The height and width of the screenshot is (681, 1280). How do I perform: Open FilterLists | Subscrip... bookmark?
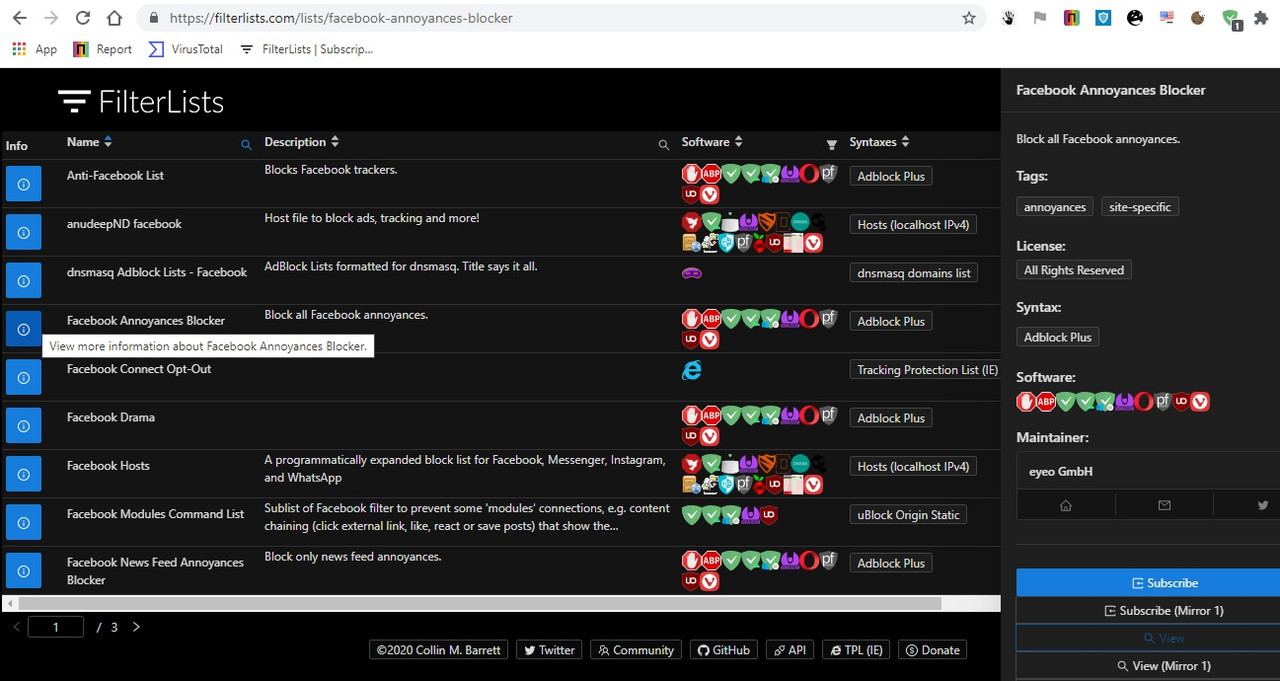tap(306, 49)
